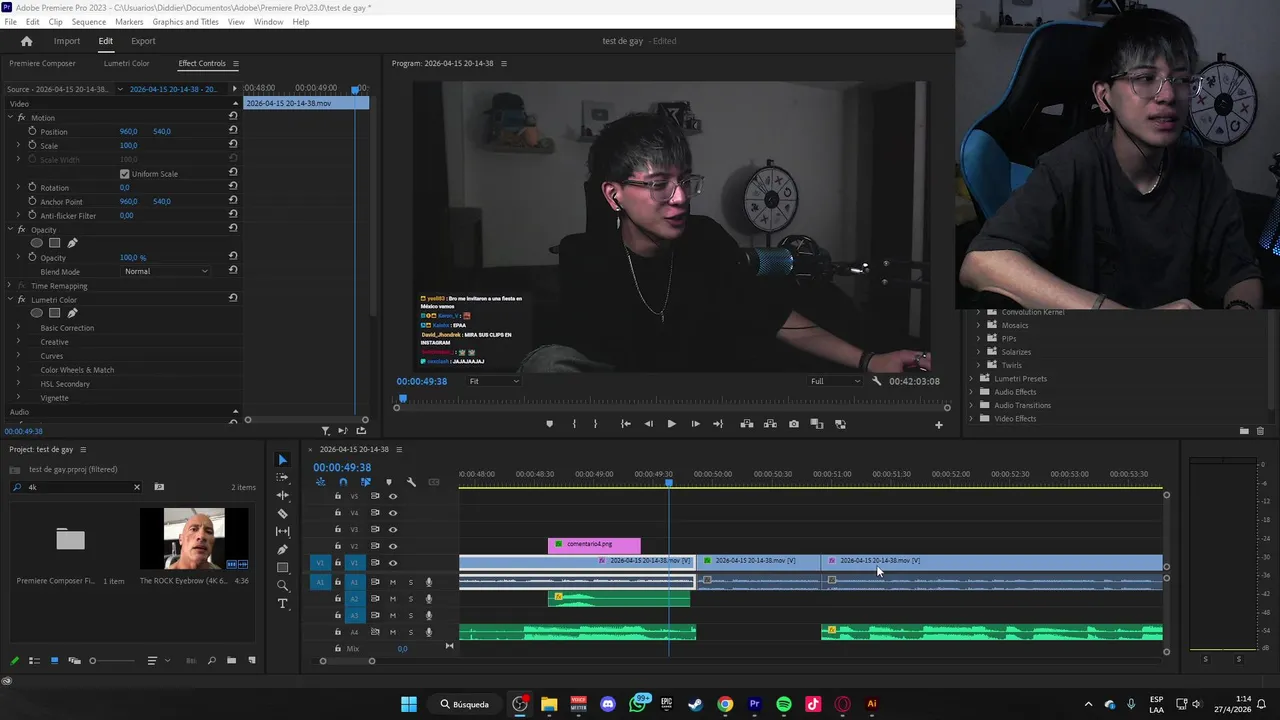Select the Ripple Edit tool
Screen dimensions: 1280x720
tap(282, 496)
